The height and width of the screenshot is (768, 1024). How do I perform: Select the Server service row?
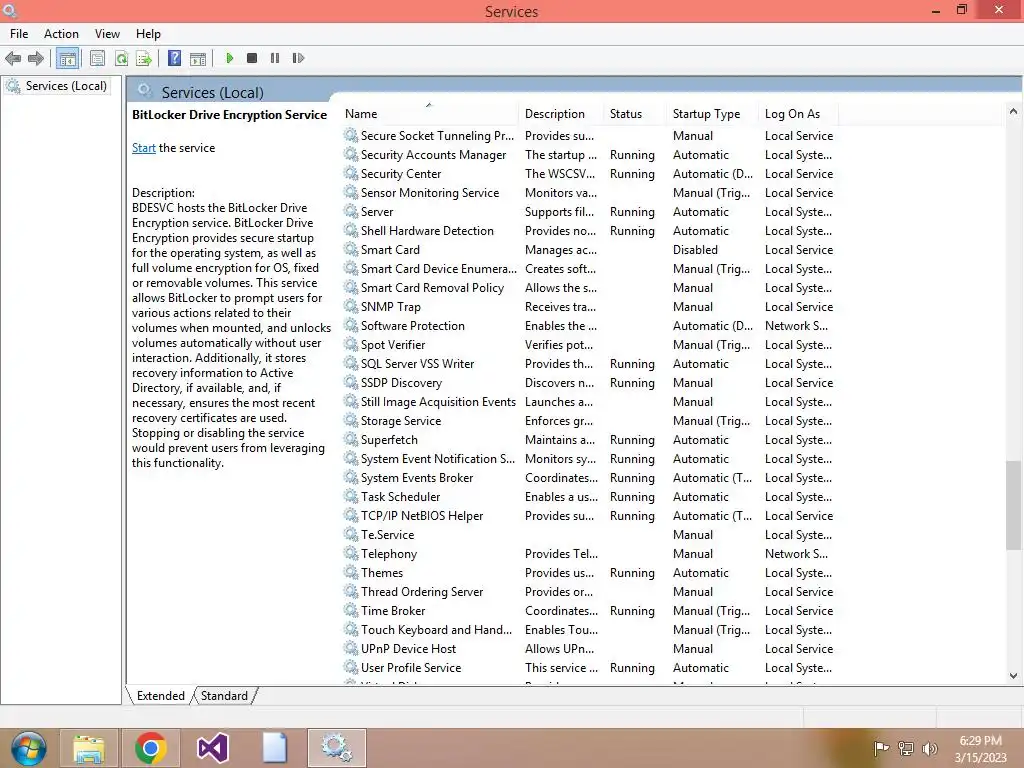[589, 212]
